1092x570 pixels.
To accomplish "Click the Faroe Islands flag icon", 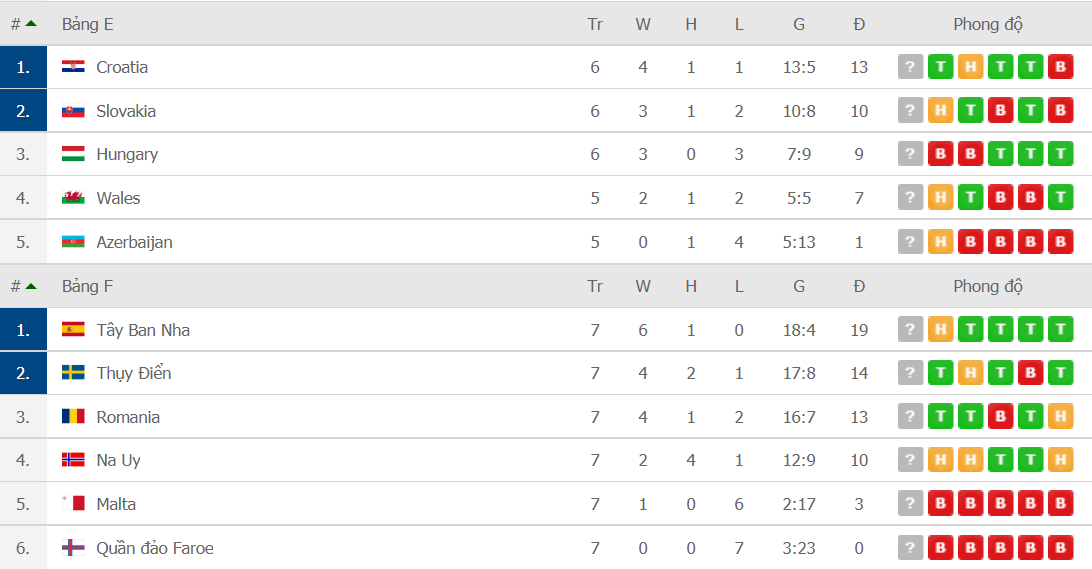I will coord(73,548).
